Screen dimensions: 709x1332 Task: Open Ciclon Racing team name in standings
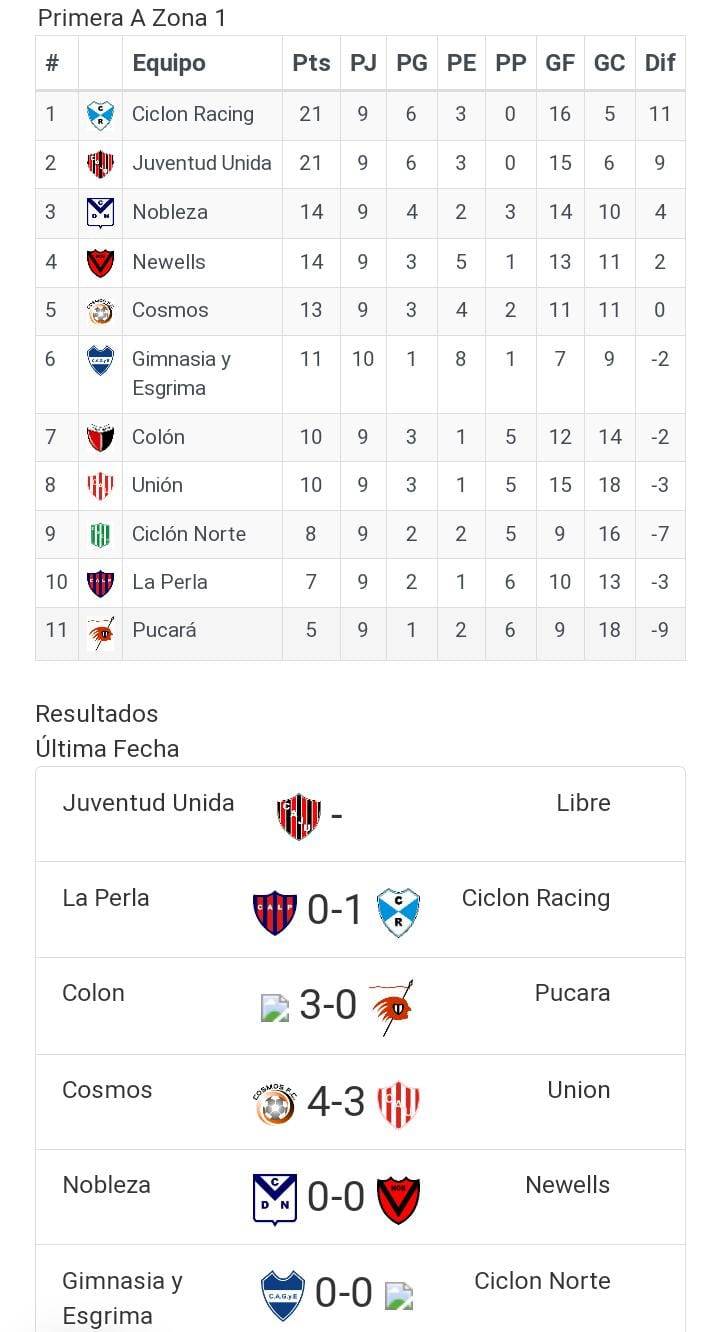(193, 114)
